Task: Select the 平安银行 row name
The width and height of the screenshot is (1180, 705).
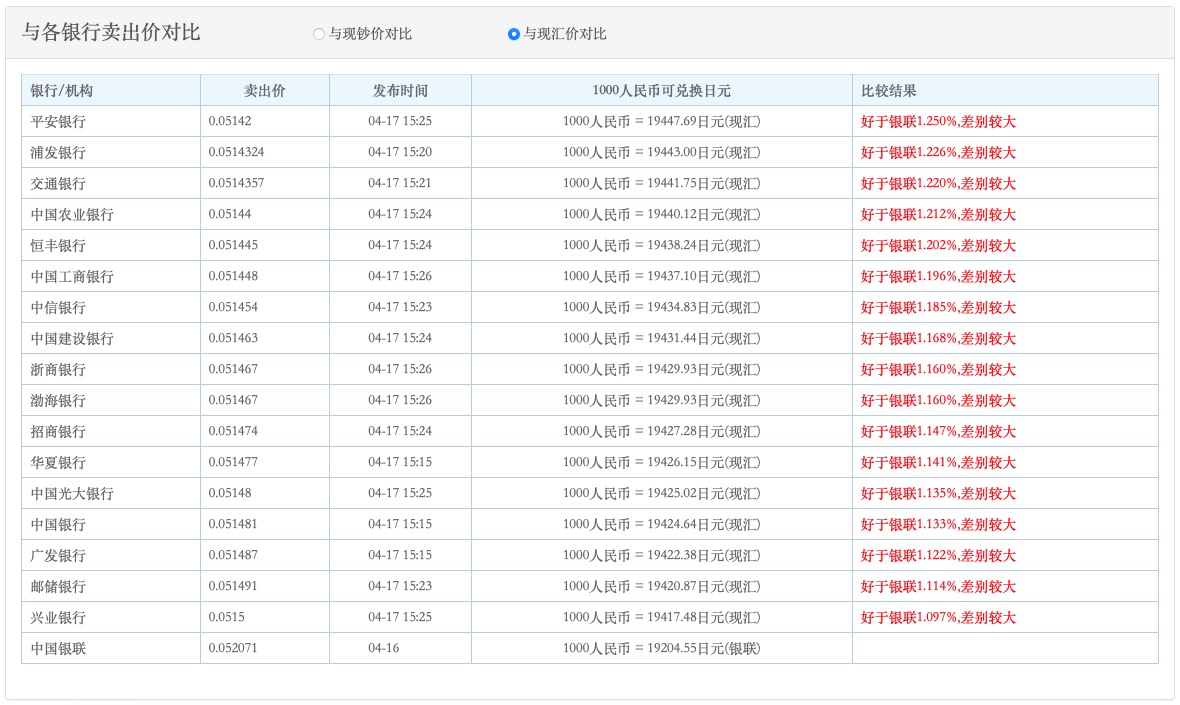Action: pos(58,121)
